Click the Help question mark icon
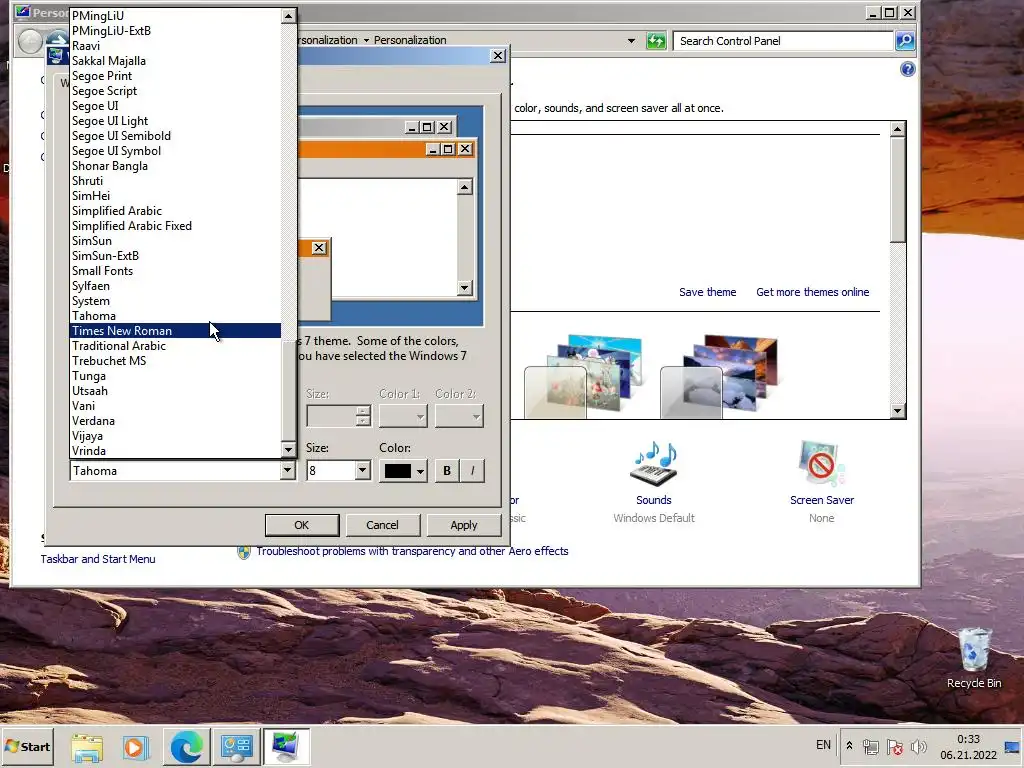Viewport: 1024px width, 768px height. (x=907, y=69)
